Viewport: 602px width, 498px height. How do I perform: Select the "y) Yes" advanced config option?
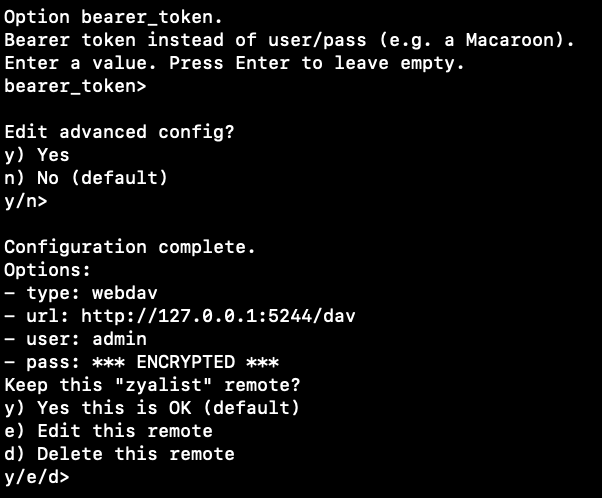click(37, 155)
